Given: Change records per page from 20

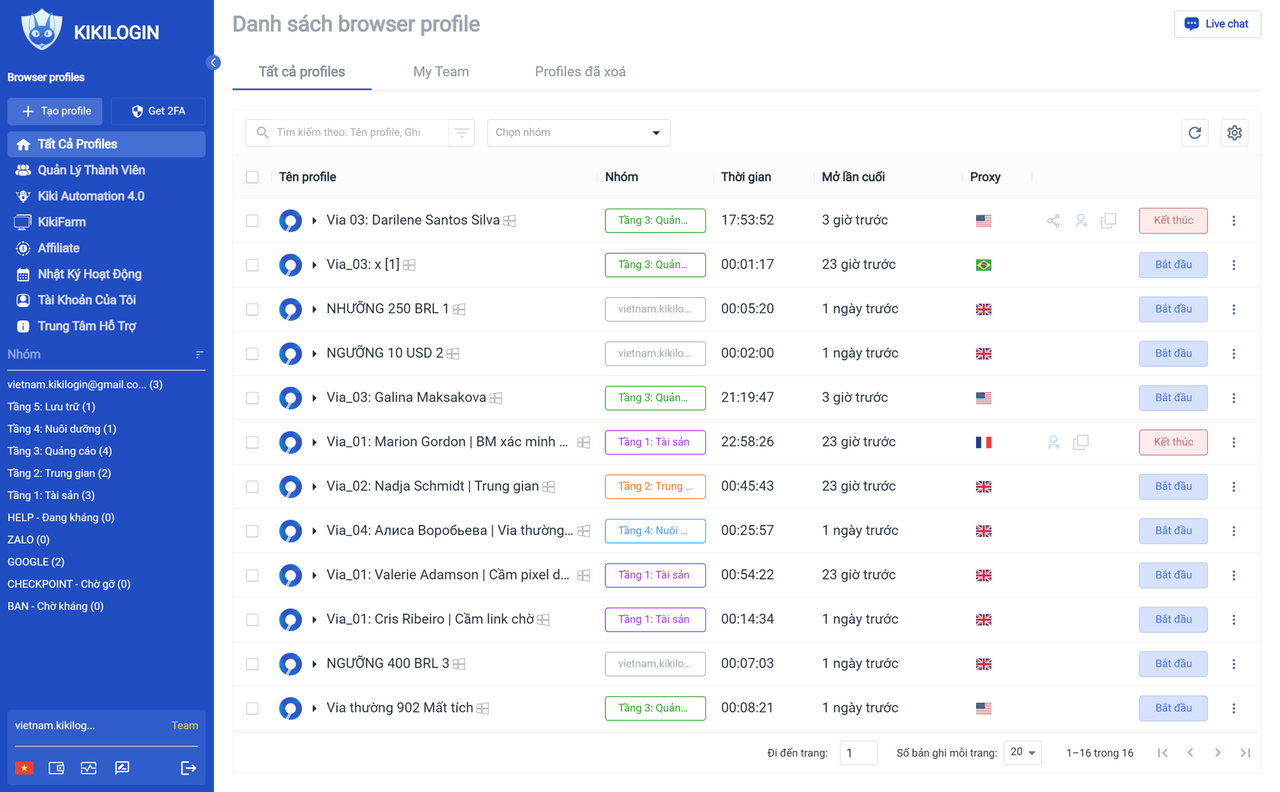Looking at the screenshot, I should pyautogui.click(x=1022, y=752).
